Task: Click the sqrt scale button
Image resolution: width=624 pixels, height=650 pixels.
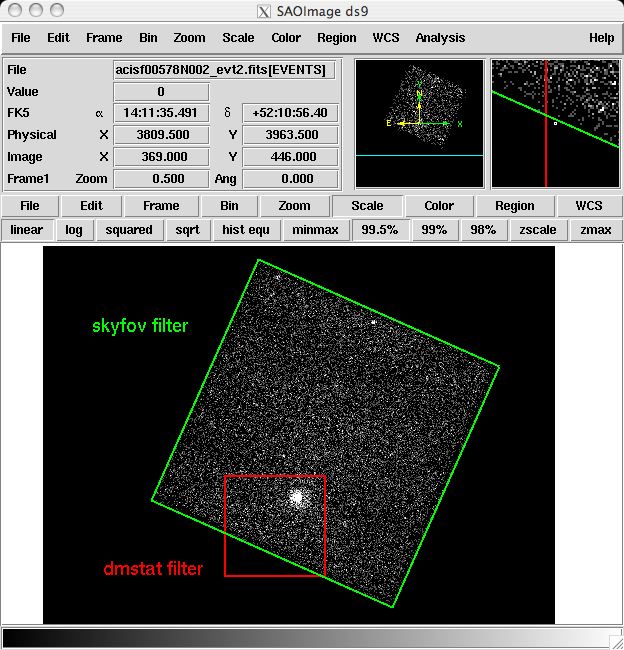Action: coord(187,230)
